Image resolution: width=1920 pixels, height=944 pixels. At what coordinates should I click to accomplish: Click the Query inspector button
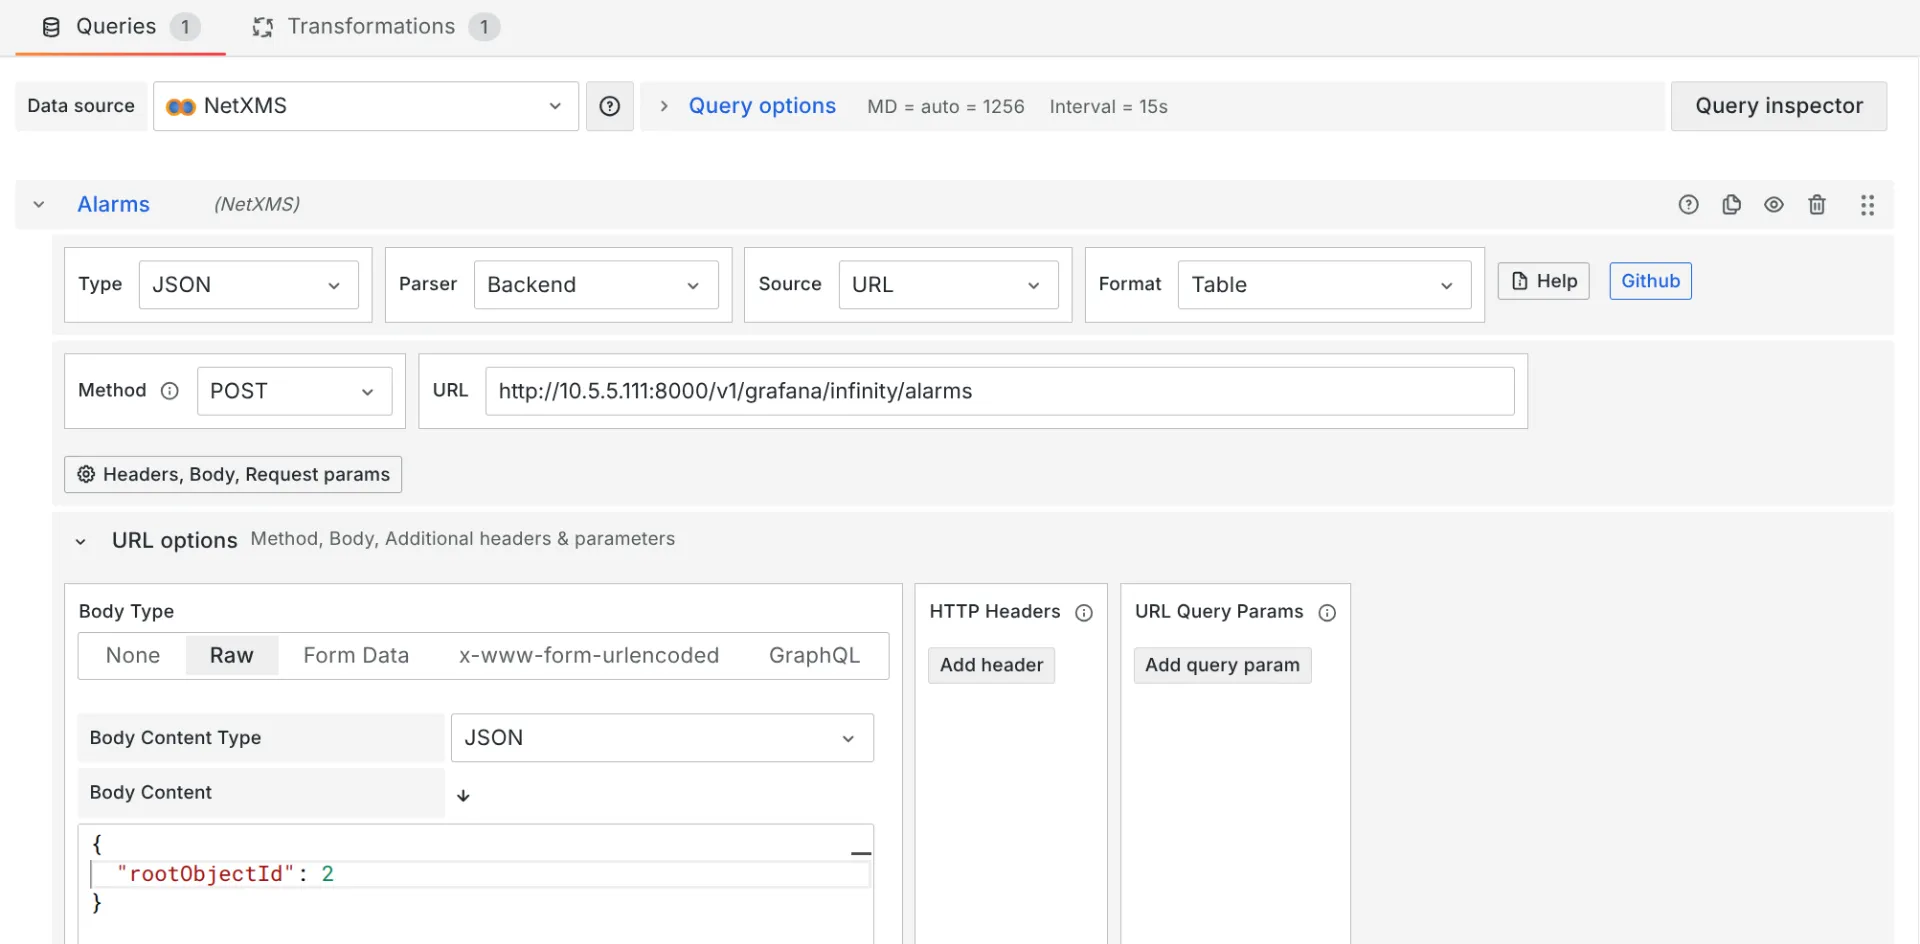pos(1778,105)
